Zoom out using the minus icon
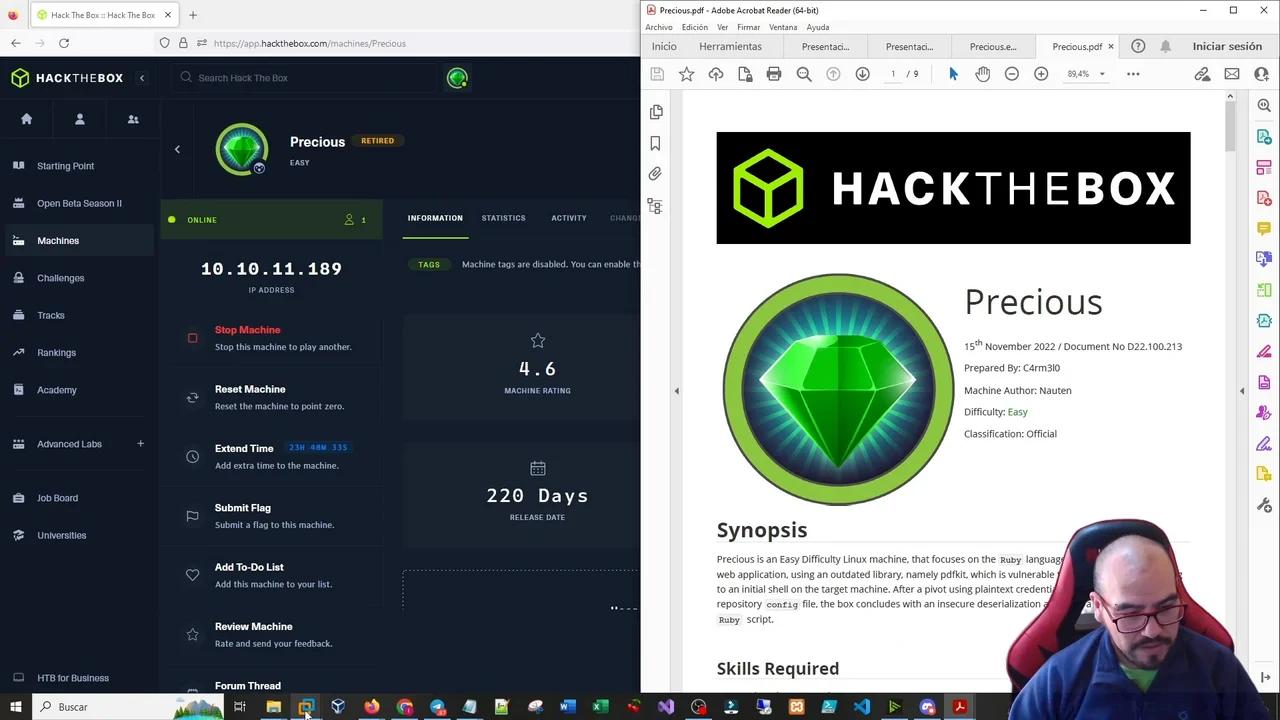 pos(1011,73)
